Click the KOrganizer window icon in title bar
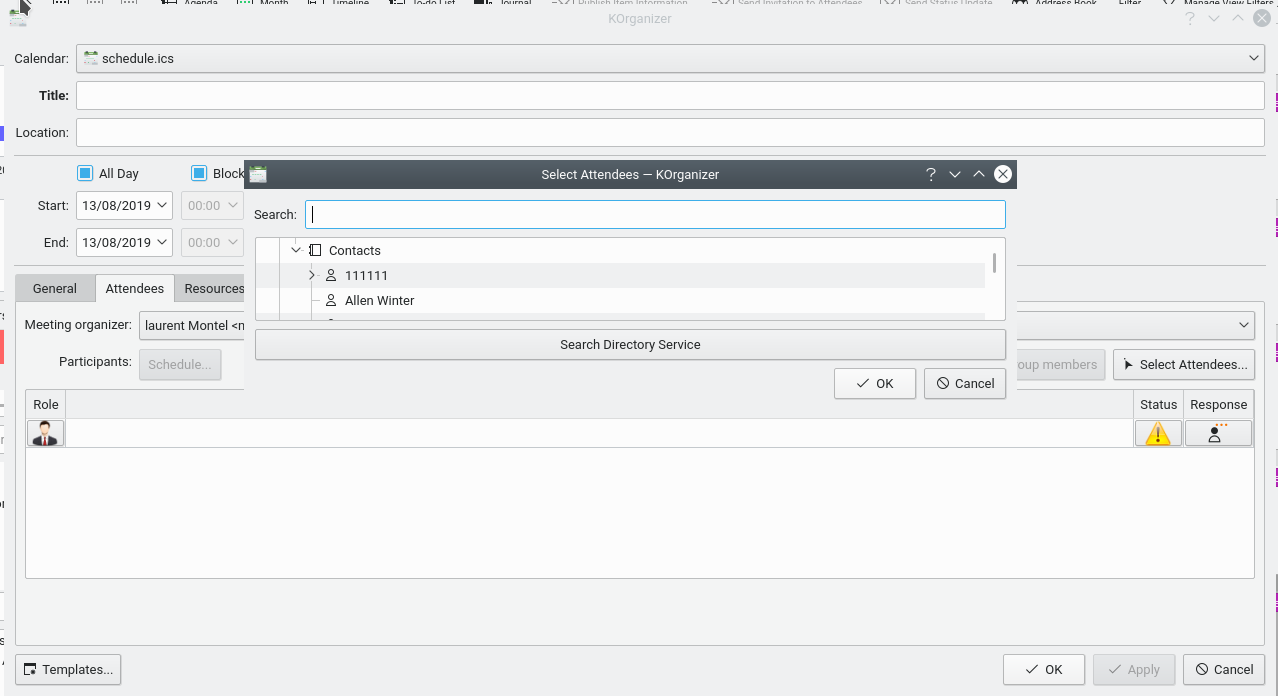This screenshot has height=696, width=1278. (18, 17)
